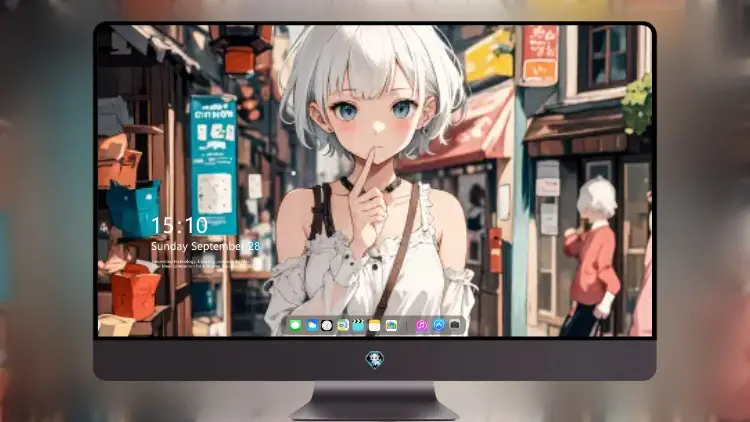The width and height of the screenshot is (750, 422).
Task: Click the 15:10 clock widget
Action: 179,225
